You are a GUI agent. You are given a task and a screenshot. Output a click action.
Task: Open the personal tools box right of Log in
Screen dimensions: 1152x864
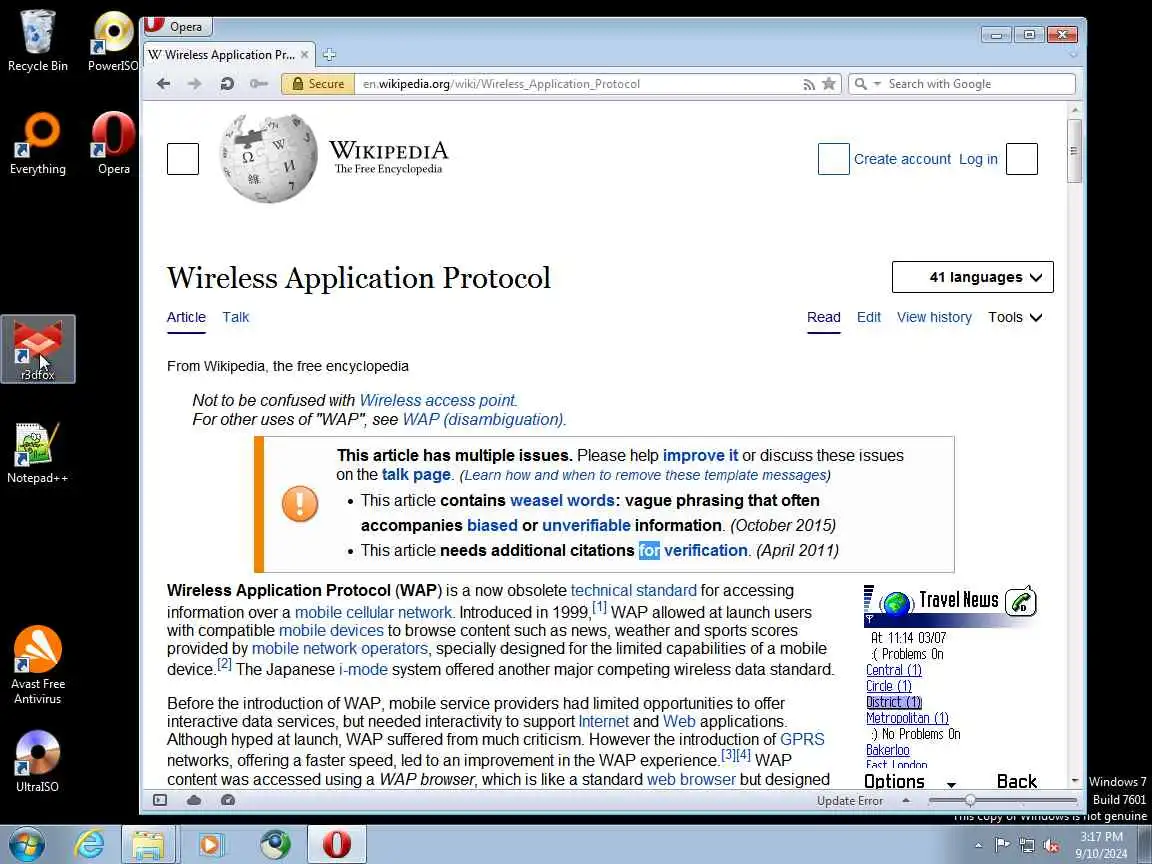coord(1022,159)
